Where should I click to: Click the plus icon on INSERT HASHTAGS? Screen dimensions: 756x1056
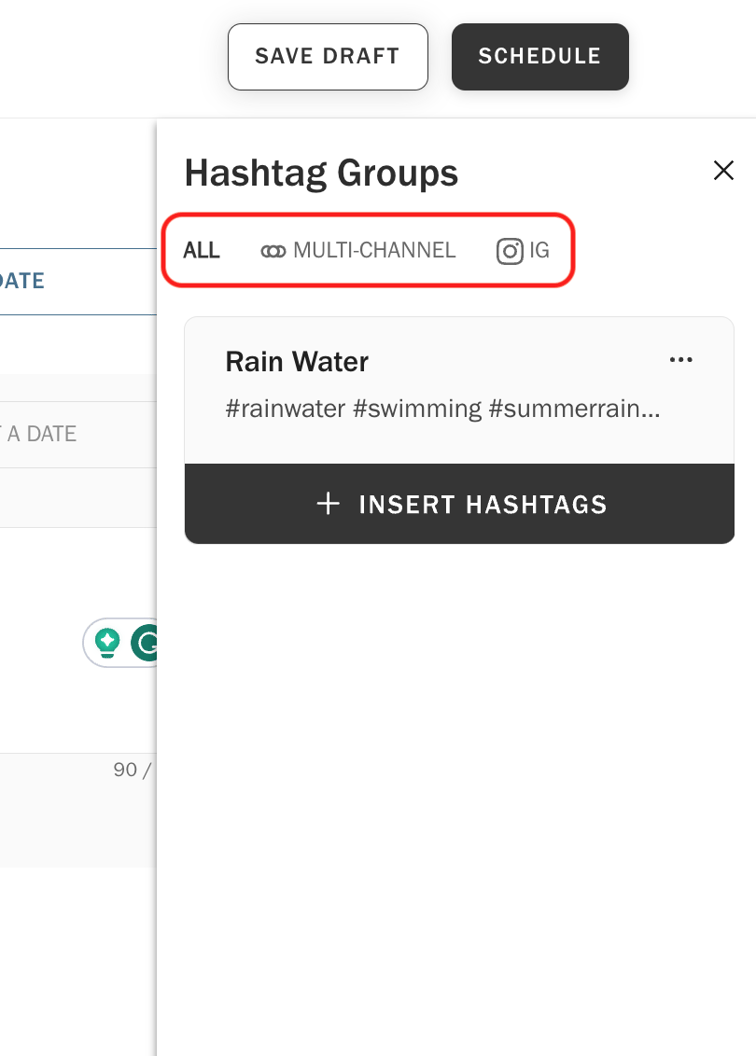pos(328,504)
